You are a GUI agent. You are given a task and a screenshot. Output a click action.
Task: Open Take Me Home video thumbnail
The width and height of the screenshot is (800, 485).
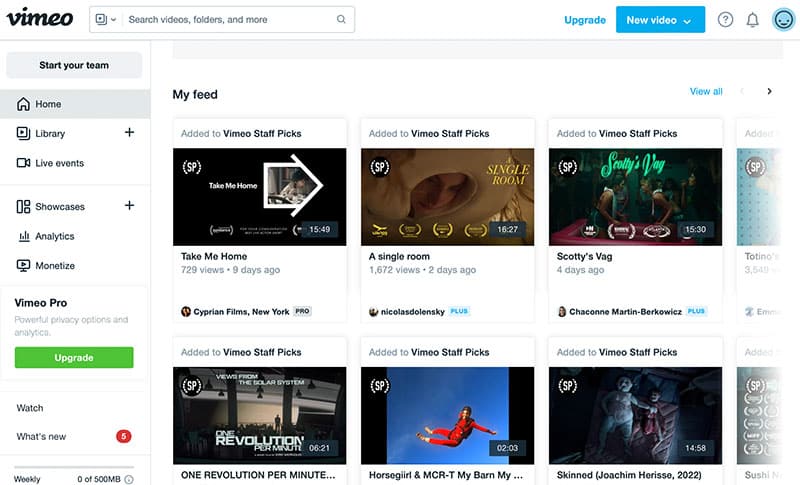(x=260, y=197)
